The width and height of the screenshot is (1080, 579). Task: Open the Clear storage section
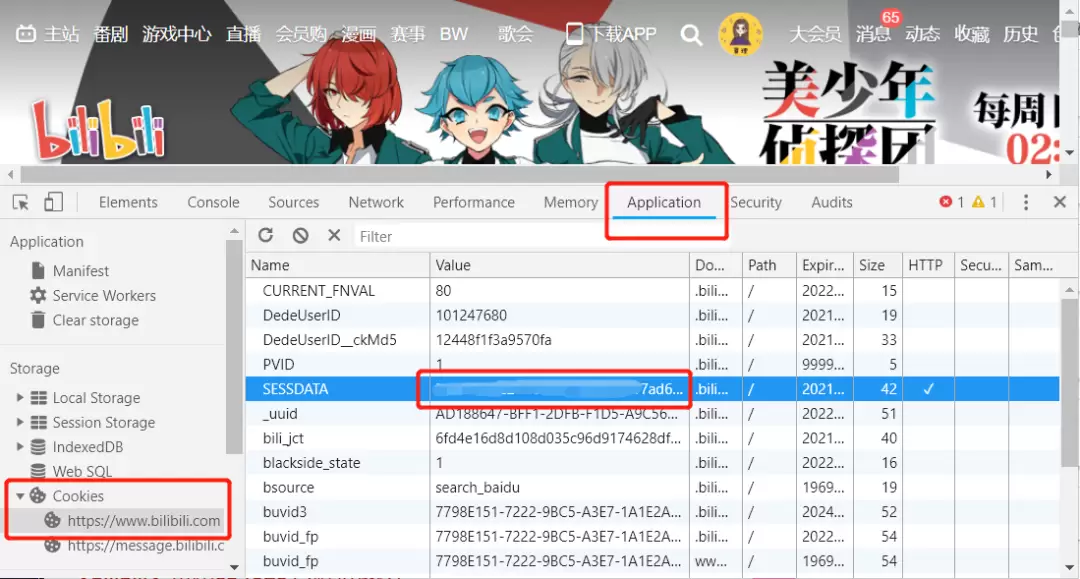96,320
